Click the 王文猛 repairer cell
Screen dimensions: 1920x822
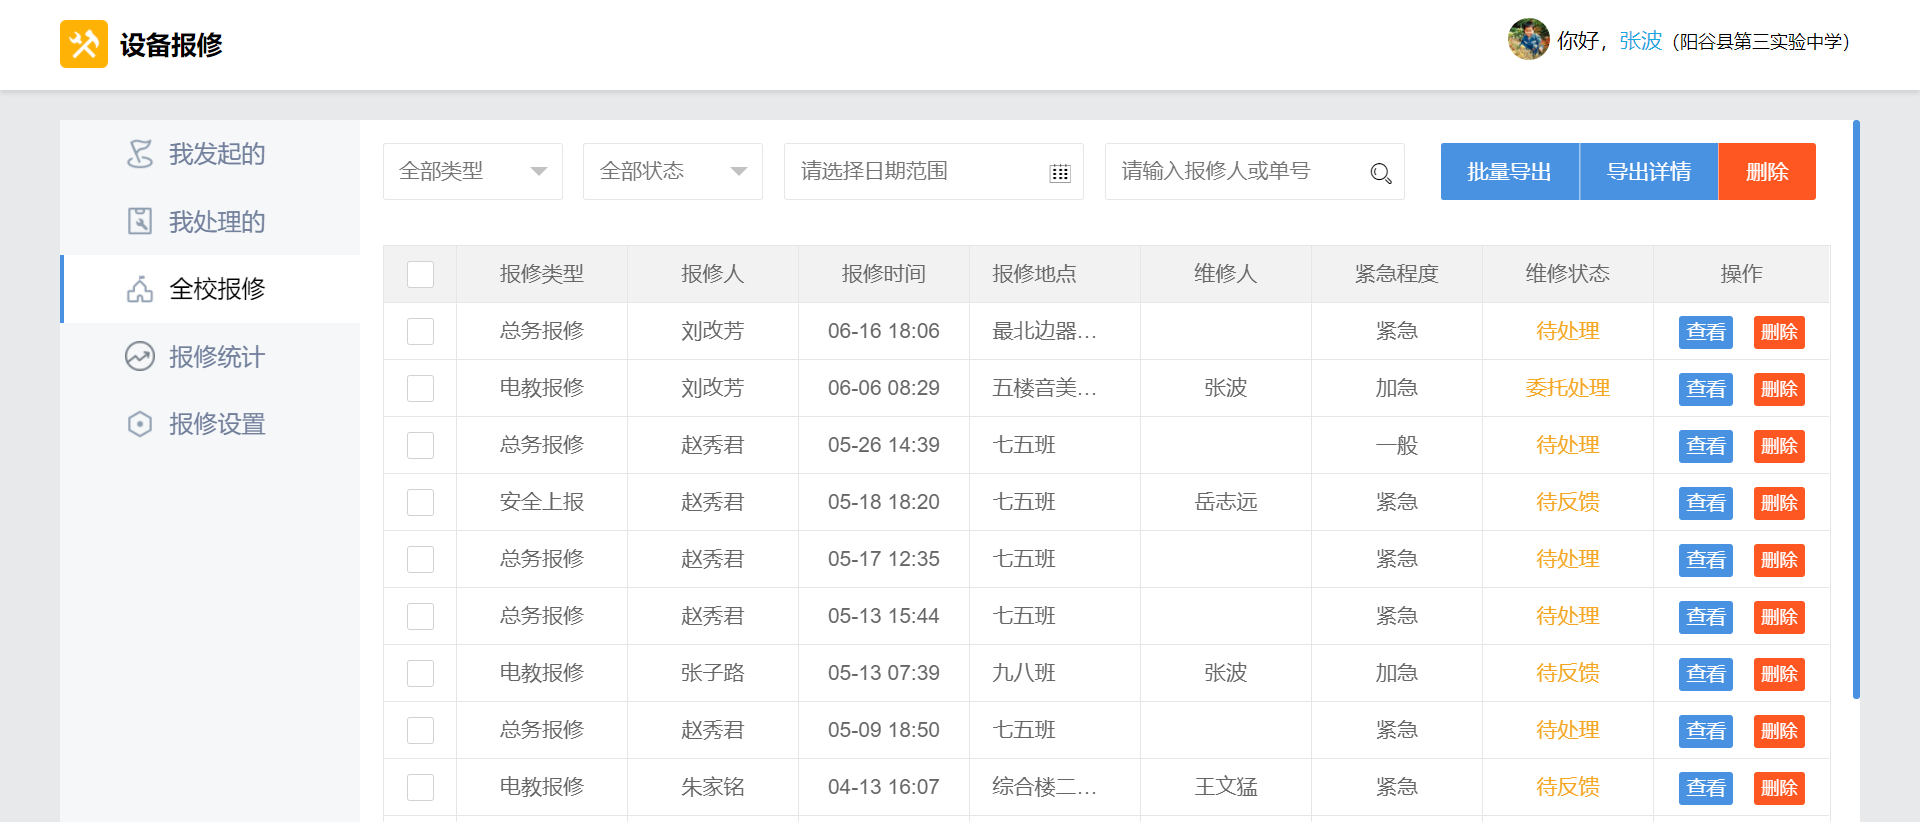click(1226, 787)
